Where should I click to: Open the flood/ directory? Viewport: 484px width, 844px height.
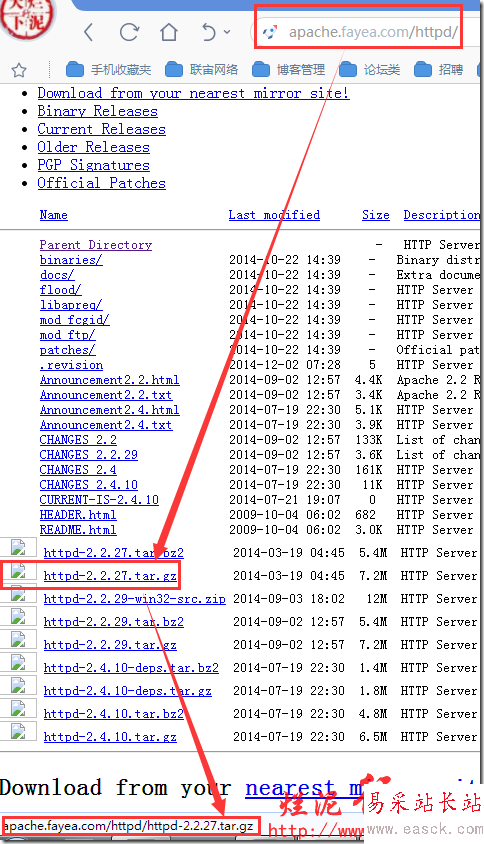[x=60, y=290]
